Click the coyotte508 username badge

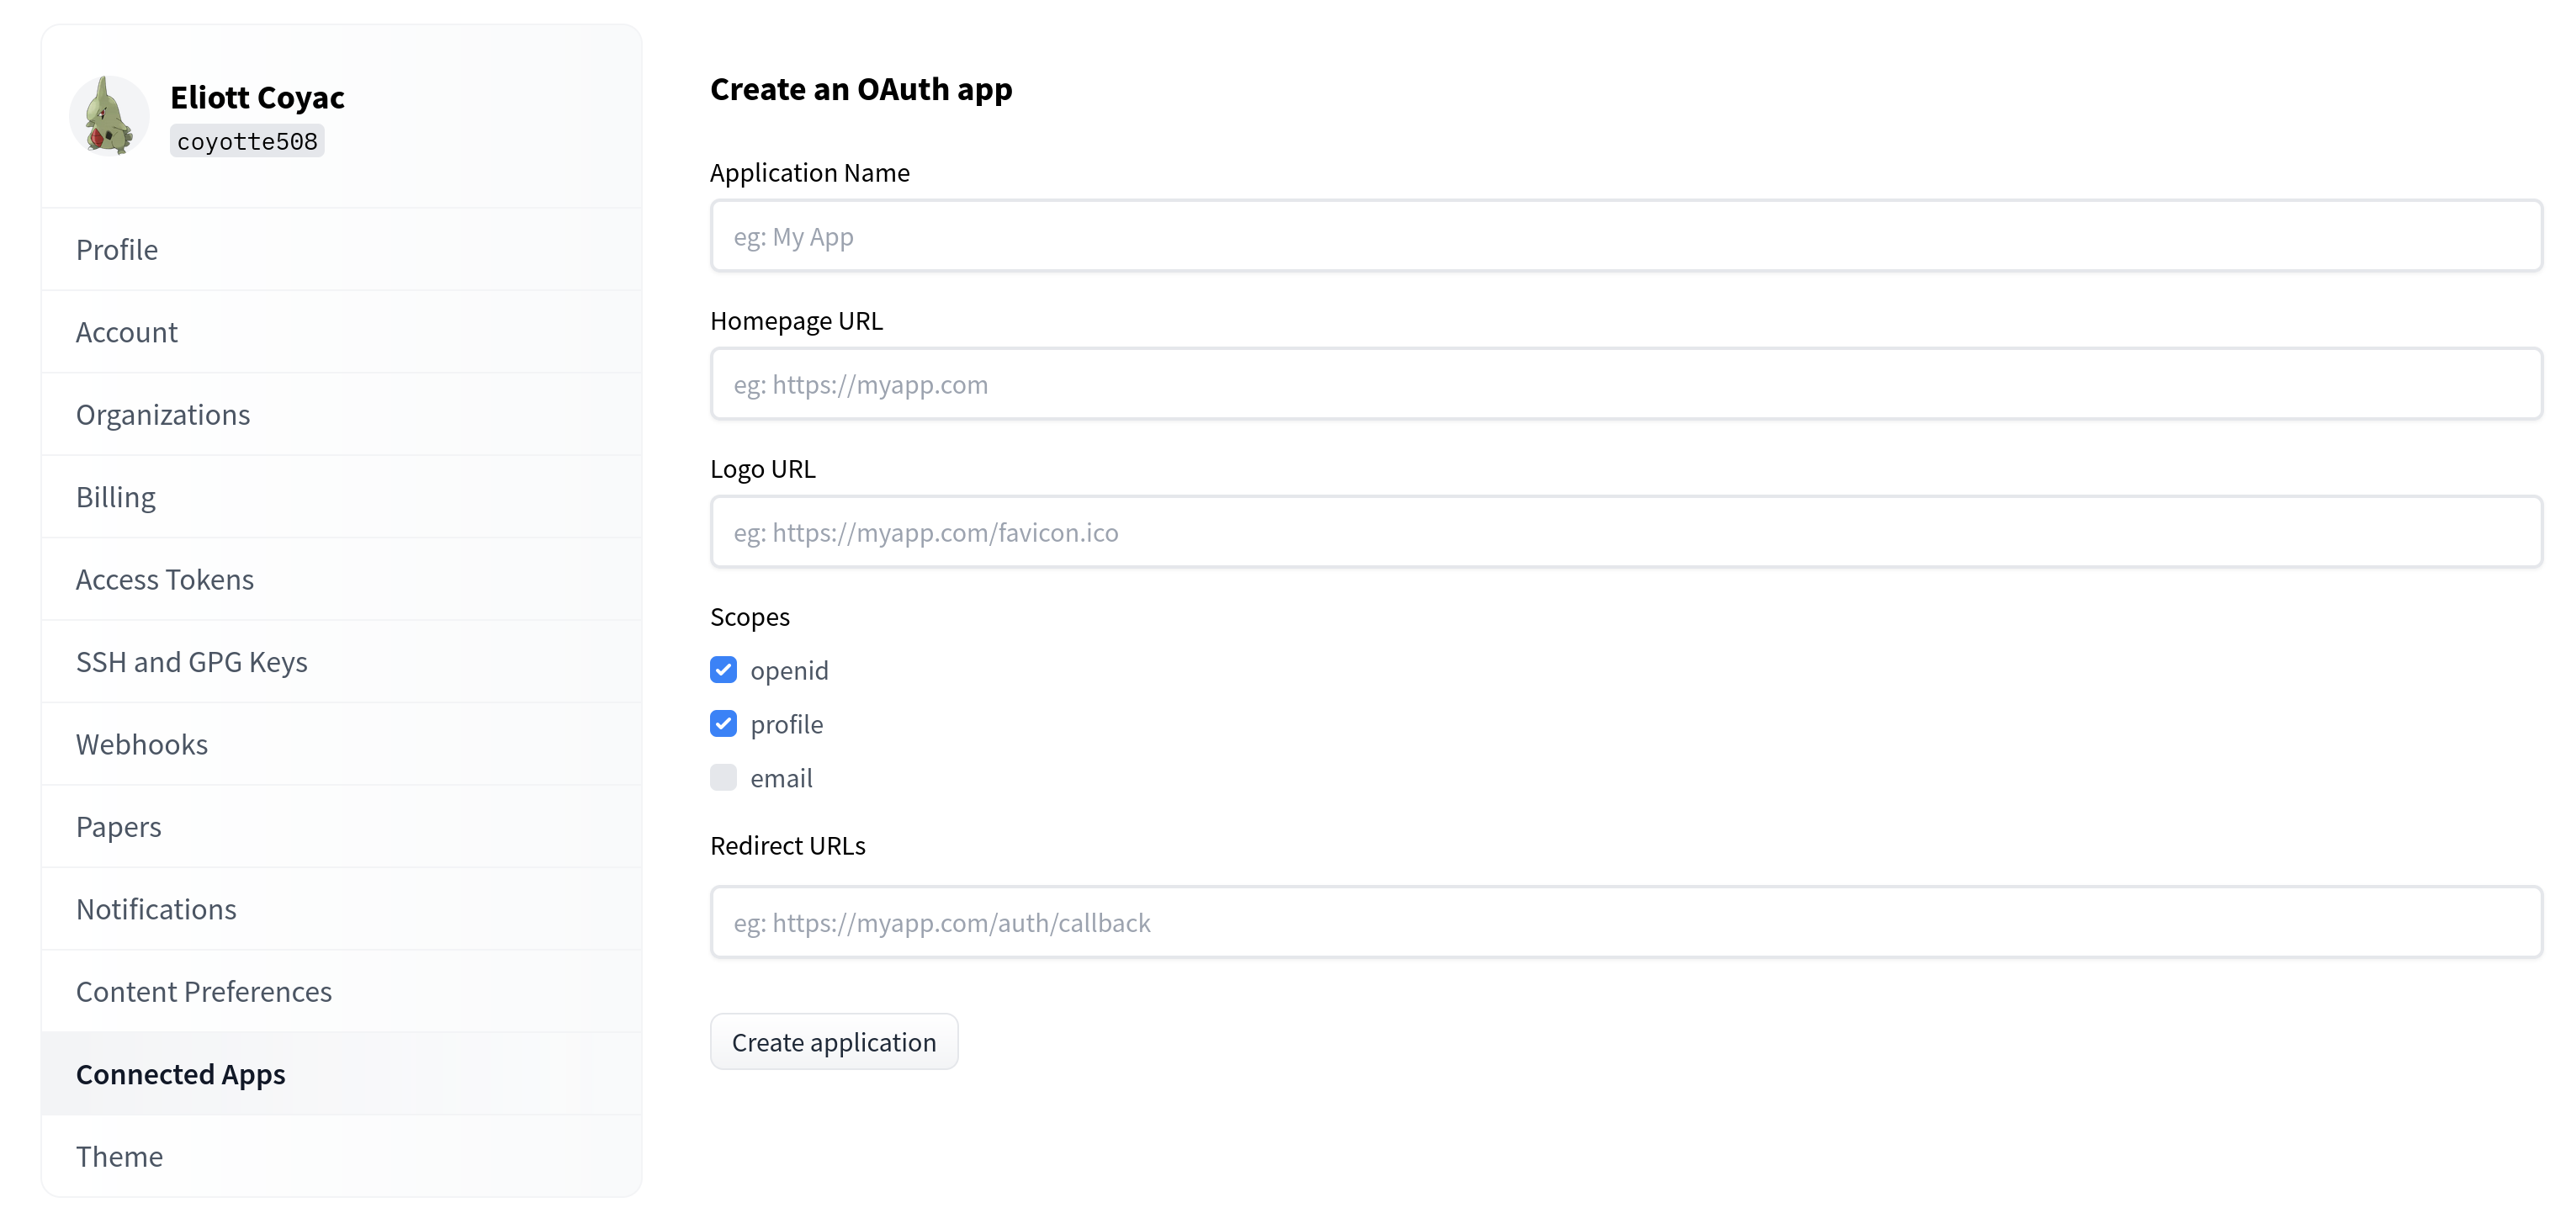(x=247, y=142)
